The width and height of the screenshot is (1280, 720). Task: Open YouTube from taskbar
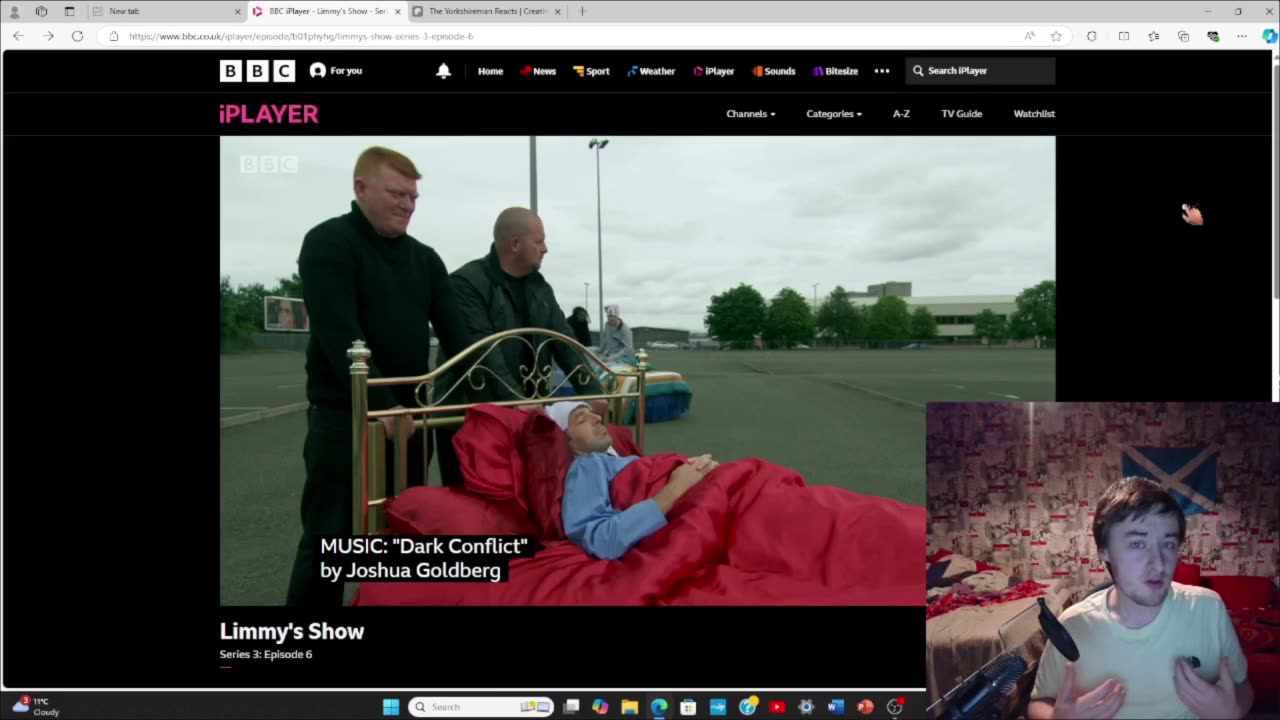coord(777,707)
